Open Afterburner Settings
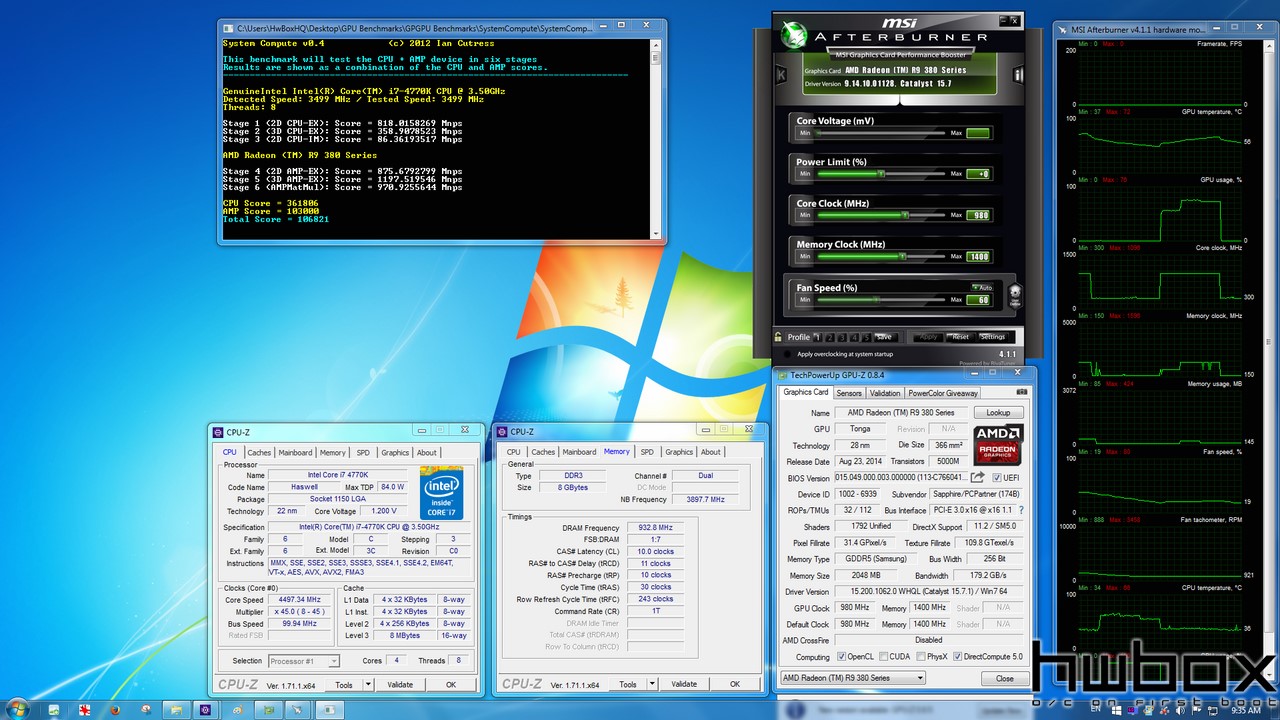This screenshot has width=1280, height=720. 992,337
